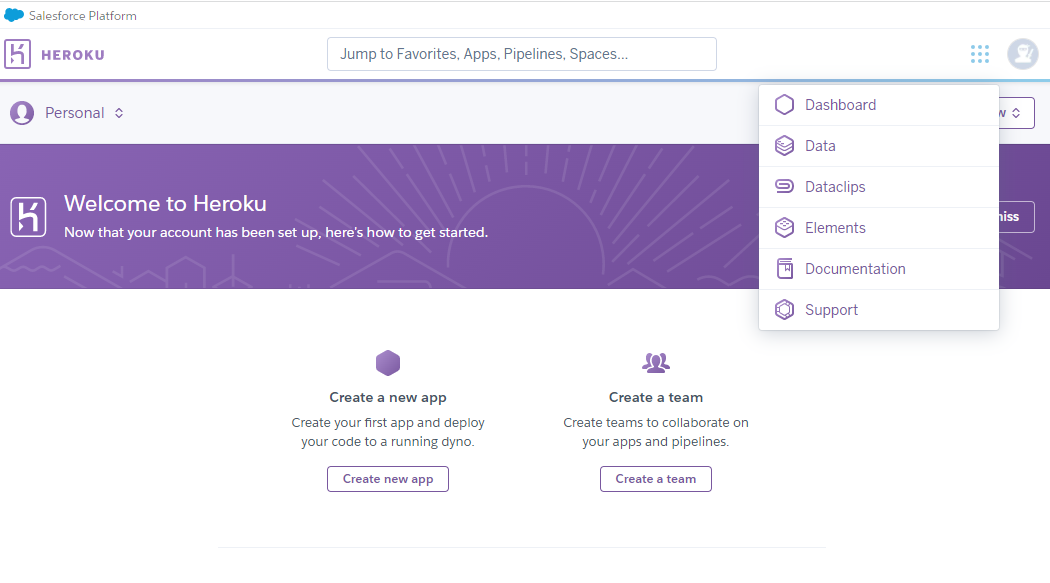
Task: Open the partially hidden New dropdown button
Action: click(1017, 113)
